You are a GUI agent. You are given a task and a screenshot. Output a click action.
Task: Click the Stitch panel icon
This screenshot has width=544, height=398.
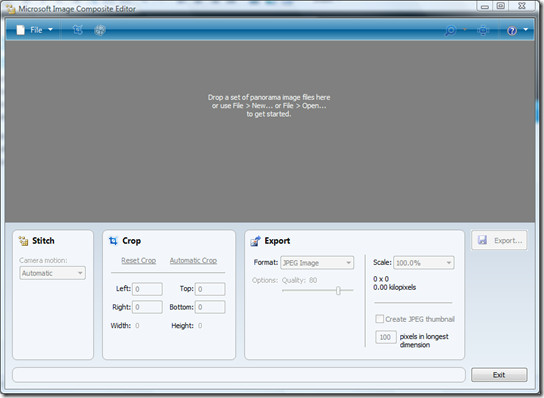point(23,240)
